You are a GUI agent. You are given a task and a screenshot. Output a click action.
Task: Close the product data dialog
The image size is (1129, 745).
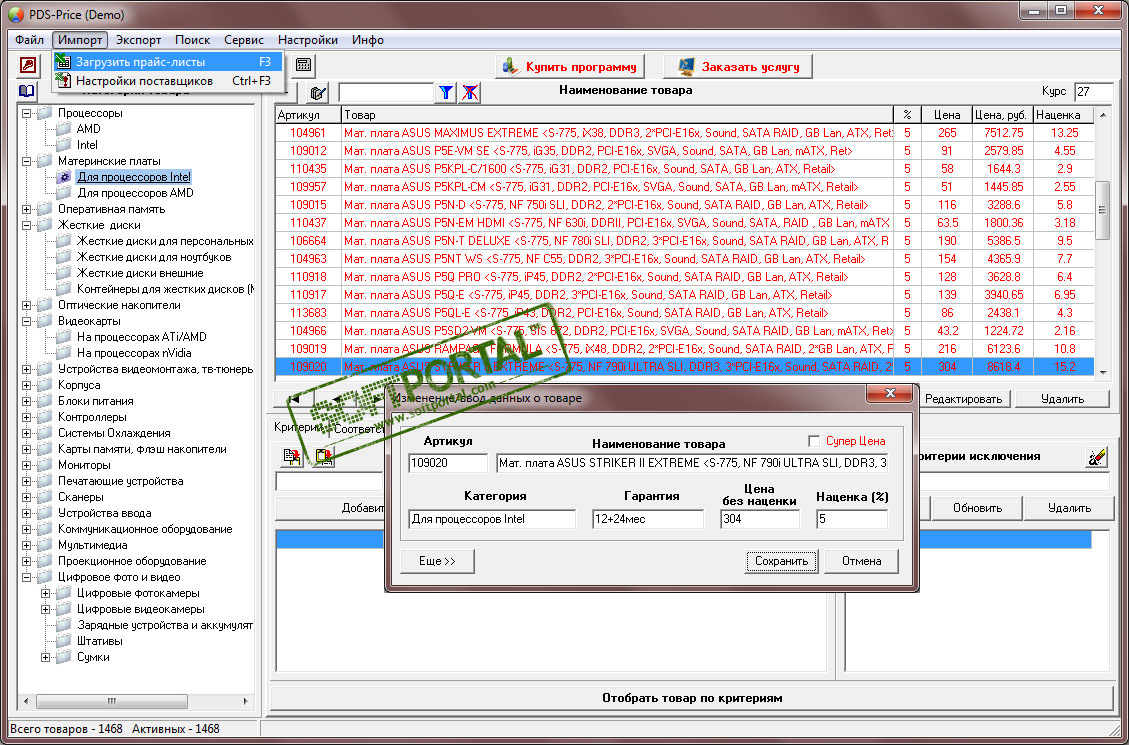[890, 393]
